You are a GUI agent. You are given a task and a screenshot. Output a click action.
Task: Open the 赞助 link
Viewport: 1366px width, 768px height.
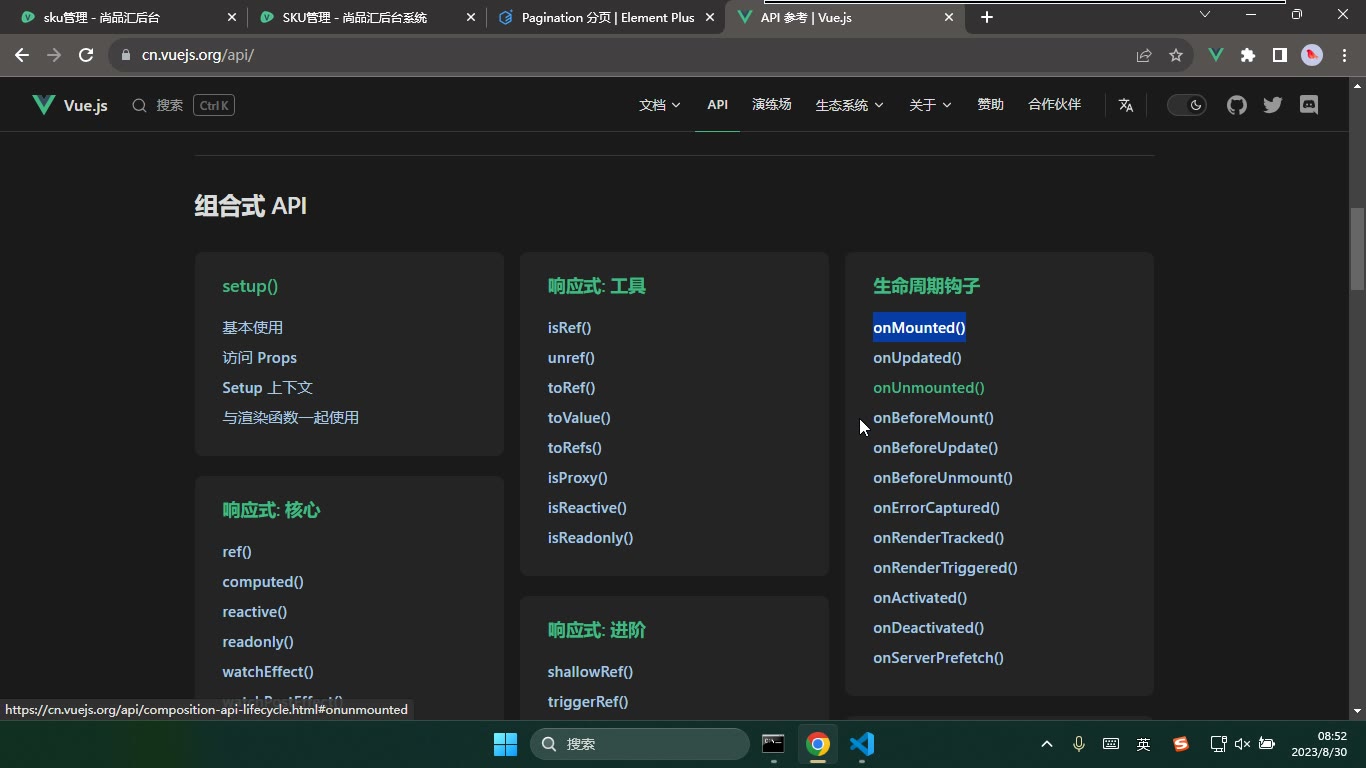tap(990, 105)
